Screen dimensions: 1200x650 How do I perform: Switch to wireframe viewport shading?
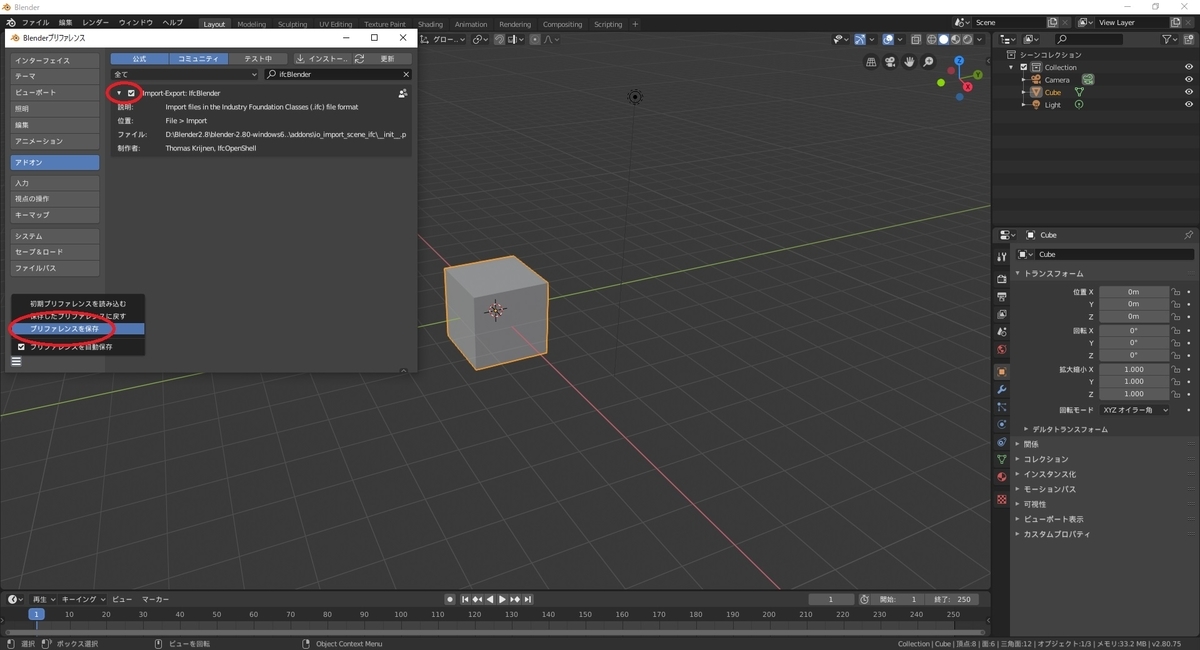coord(931,40)
